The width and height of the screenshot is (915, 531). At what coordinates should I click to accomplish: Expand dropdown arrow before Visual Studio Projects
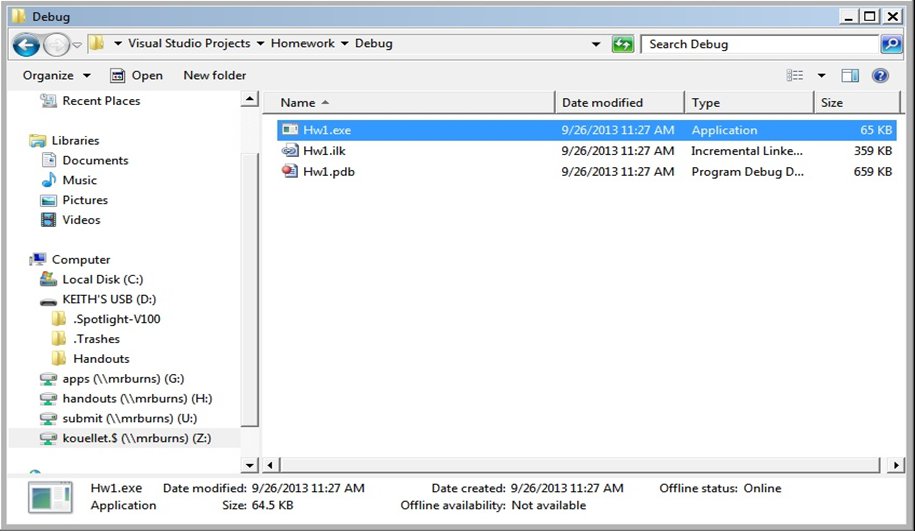pyautogui.click(x=118, y=44)
